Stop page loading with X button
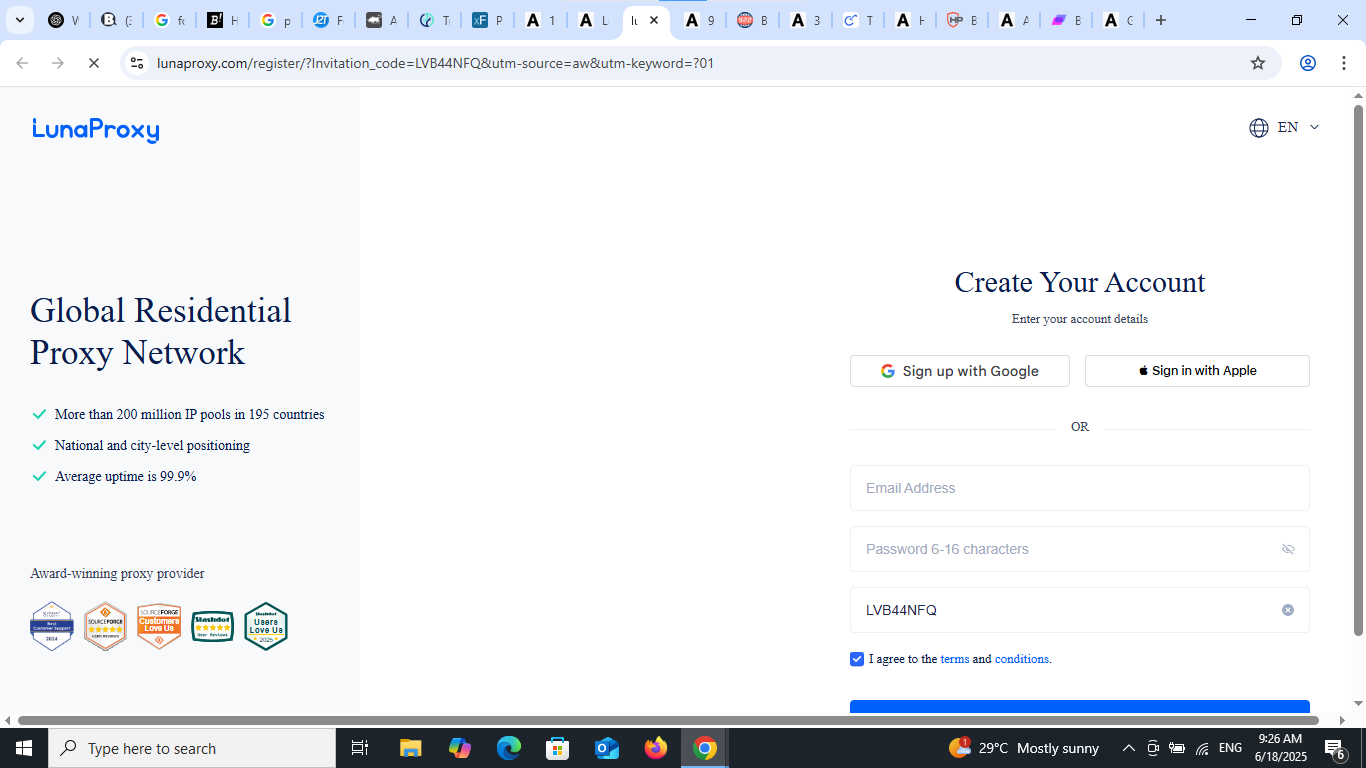The image size is (1366, 768). (93, 63)
